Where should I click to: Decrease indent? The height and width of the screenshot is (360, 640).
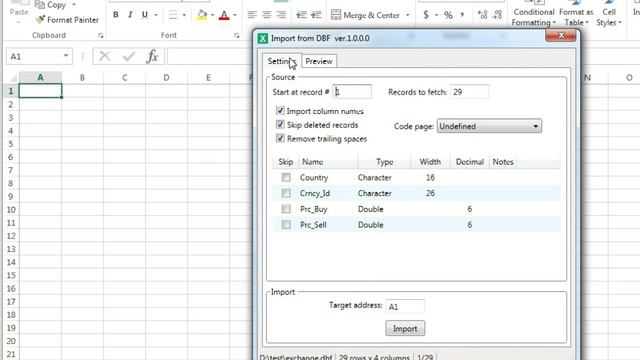click(x=301, y=15)
